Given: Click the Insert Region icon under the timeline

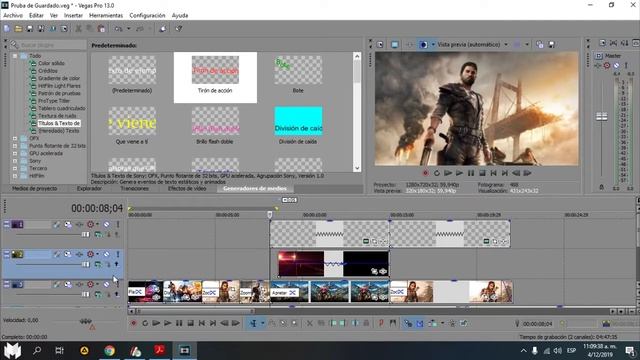Looking at the screenshot, I should [x=393, y=323].
